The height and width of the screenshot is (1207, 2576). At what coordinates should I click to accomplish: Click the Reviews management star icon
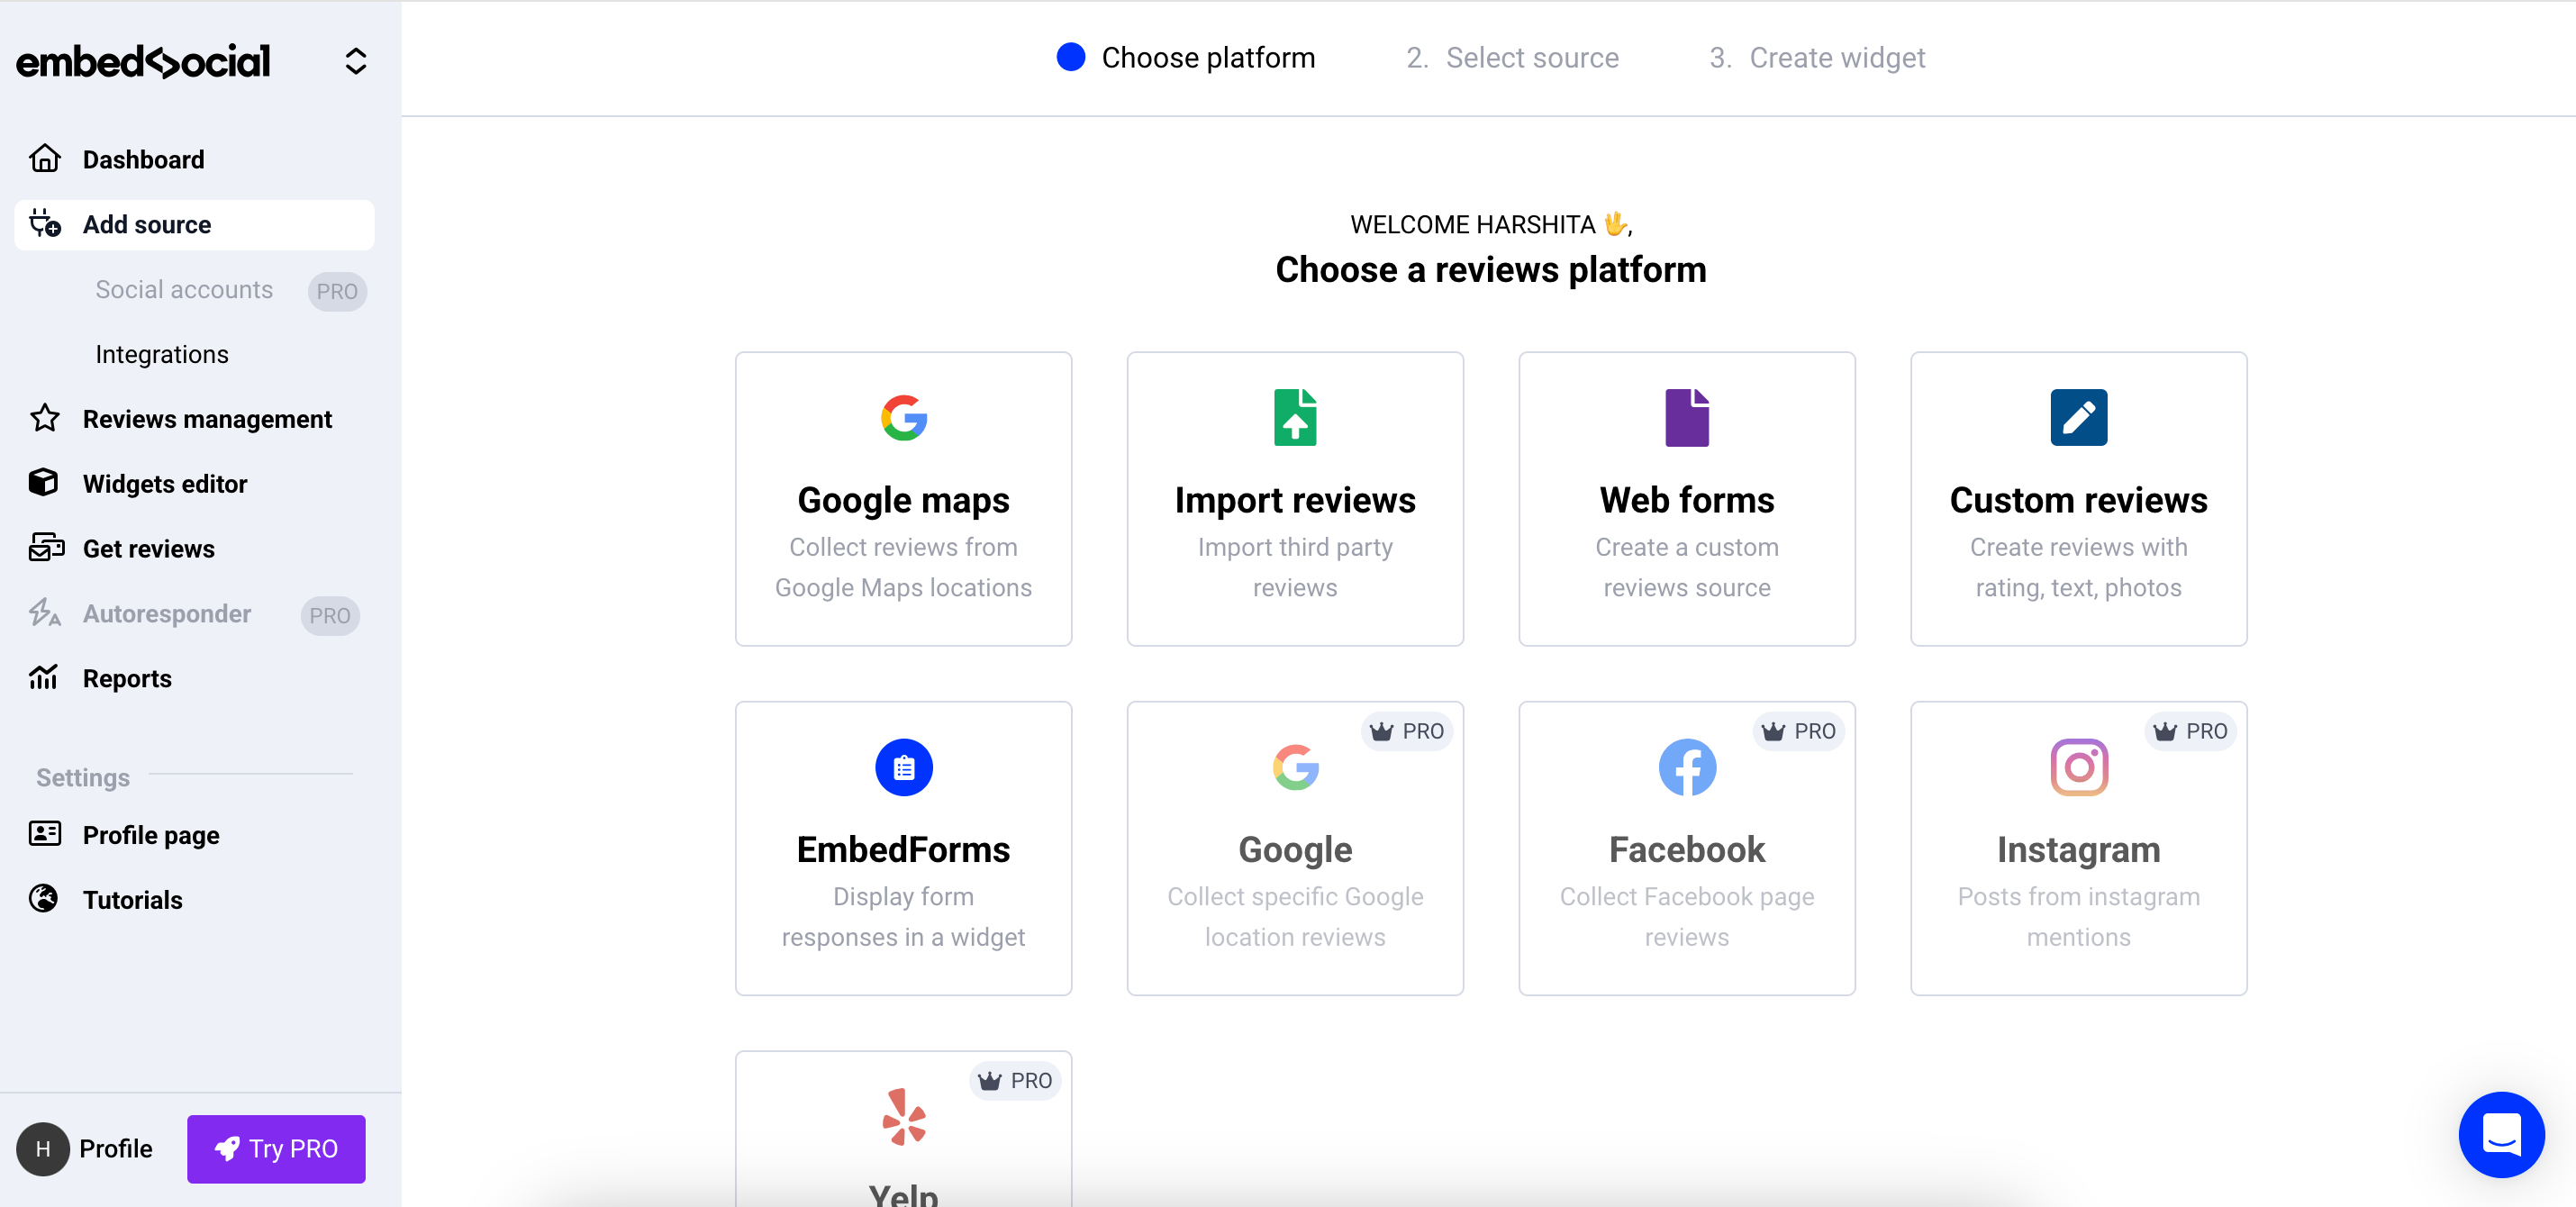click(x=44, y=418)
